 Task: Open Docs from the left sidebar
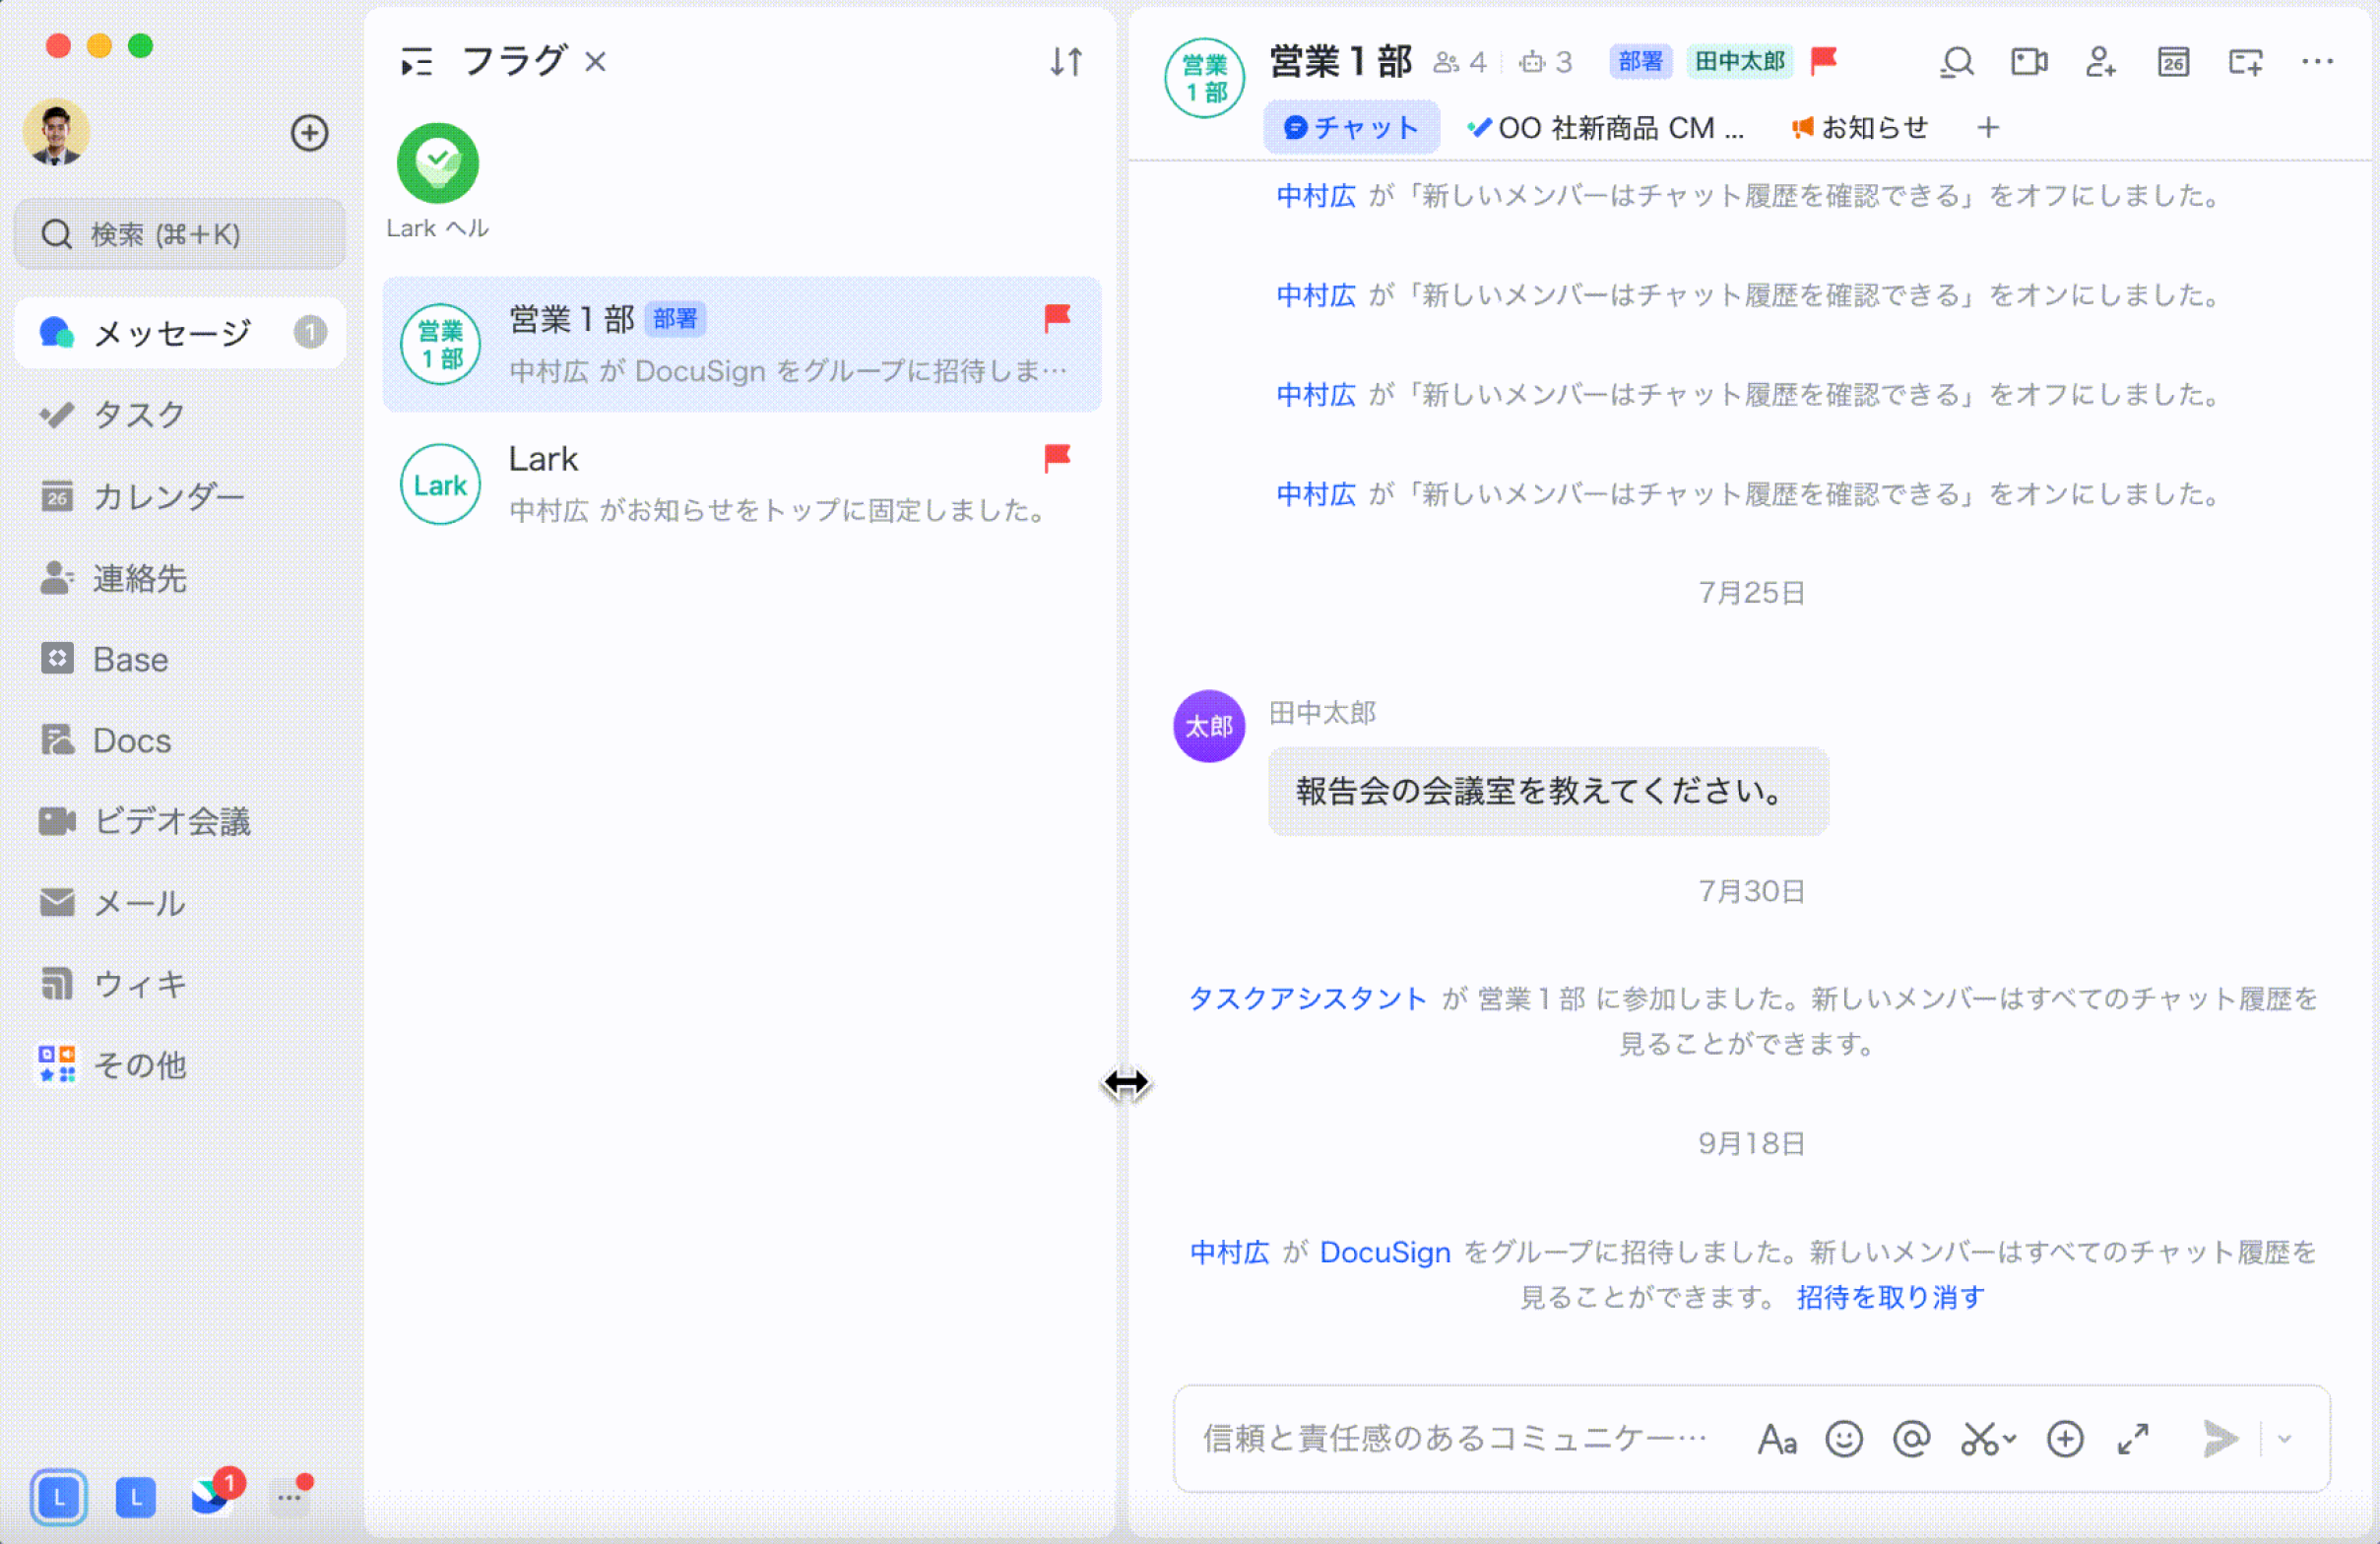click(x=130, y=740)
